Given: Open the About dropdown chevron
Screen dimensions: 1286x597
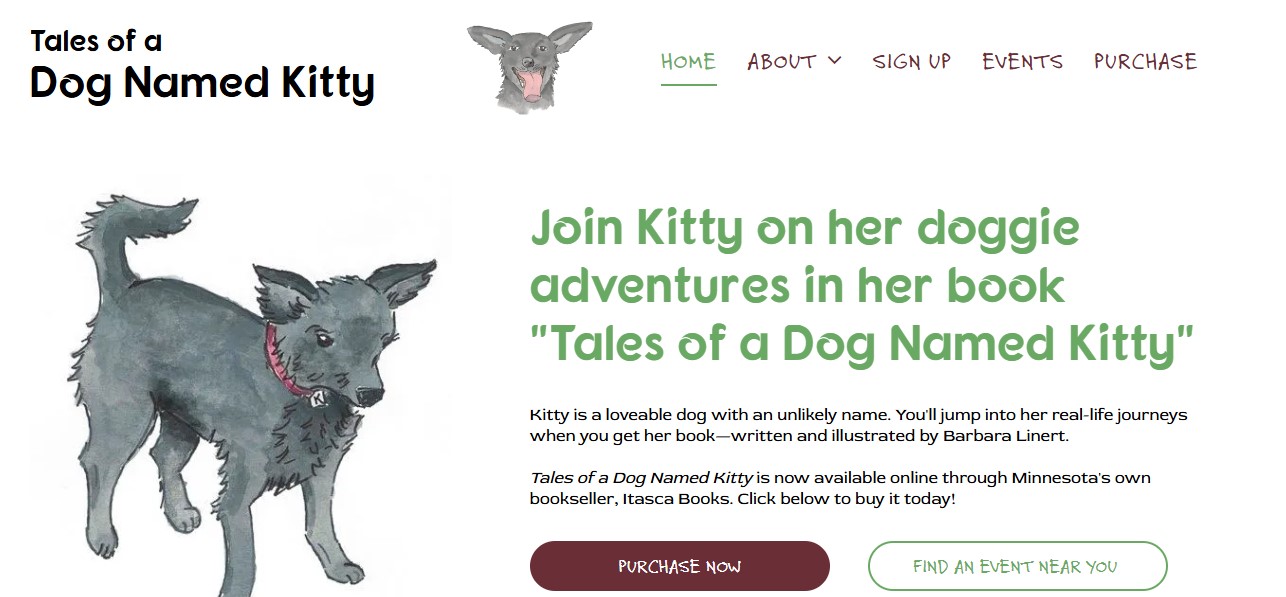Looking at the screenshot, I should [x=834, y=61].
